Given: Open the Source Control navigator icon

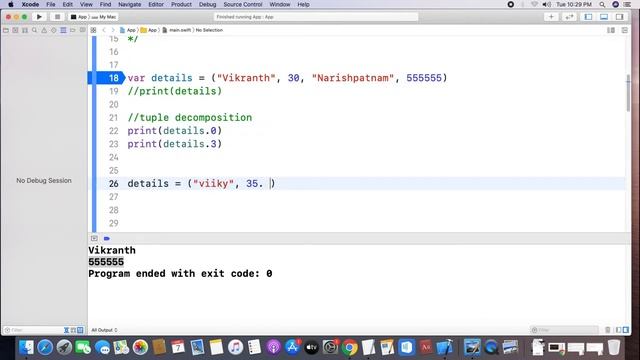Looking at the screenshot, I should click(15, 30).
